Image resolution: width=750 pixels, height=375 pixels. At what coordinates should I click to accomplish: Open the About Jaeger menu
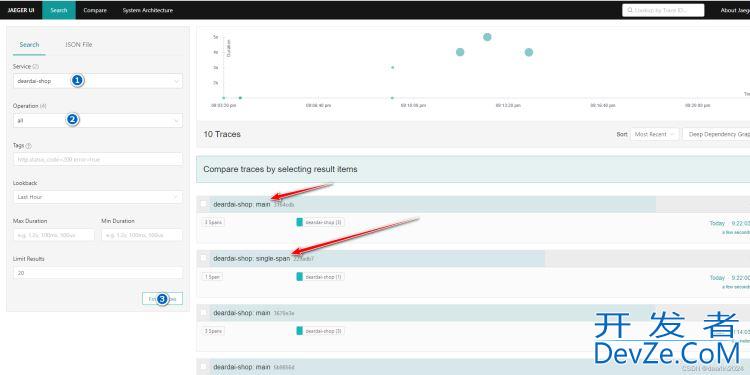click(735, 10)
